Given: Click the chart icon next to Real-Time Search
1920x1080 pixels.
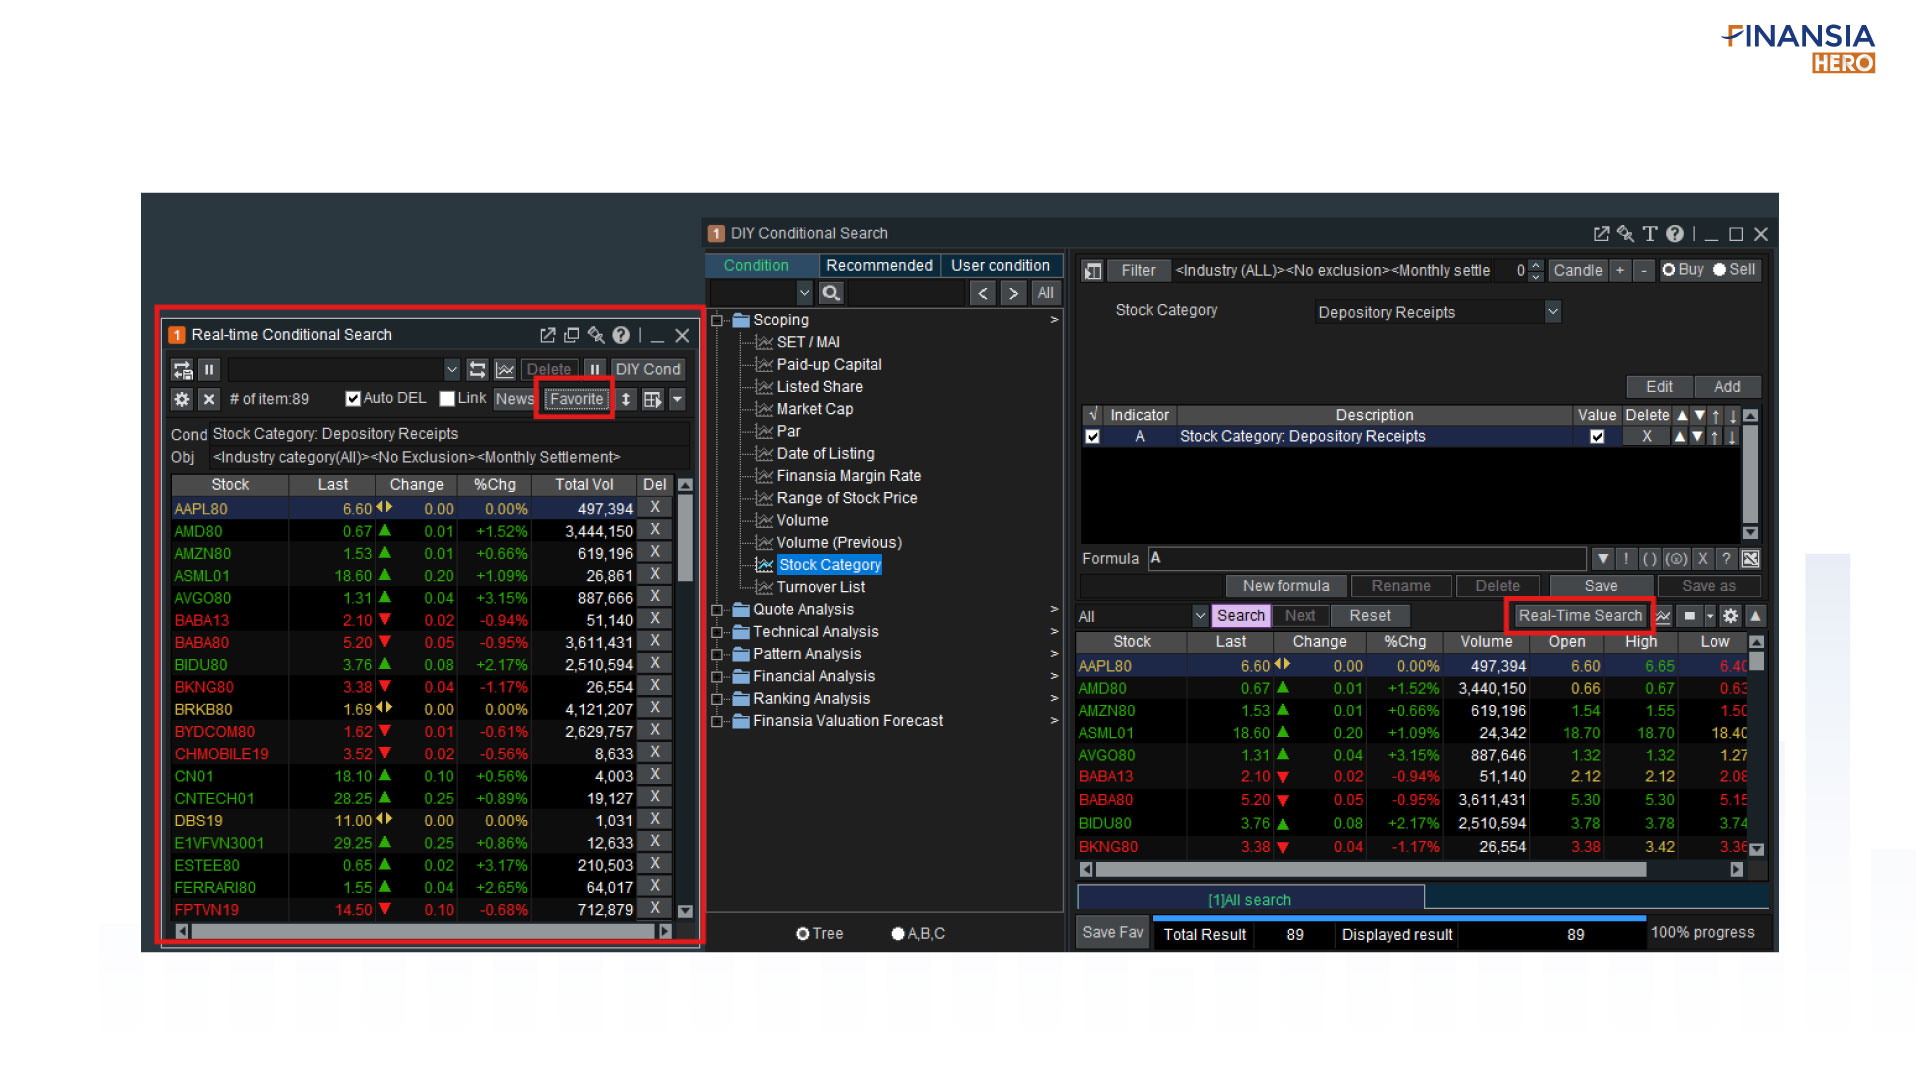Looking at the screenshot, I should click(x=1663, y=616).
